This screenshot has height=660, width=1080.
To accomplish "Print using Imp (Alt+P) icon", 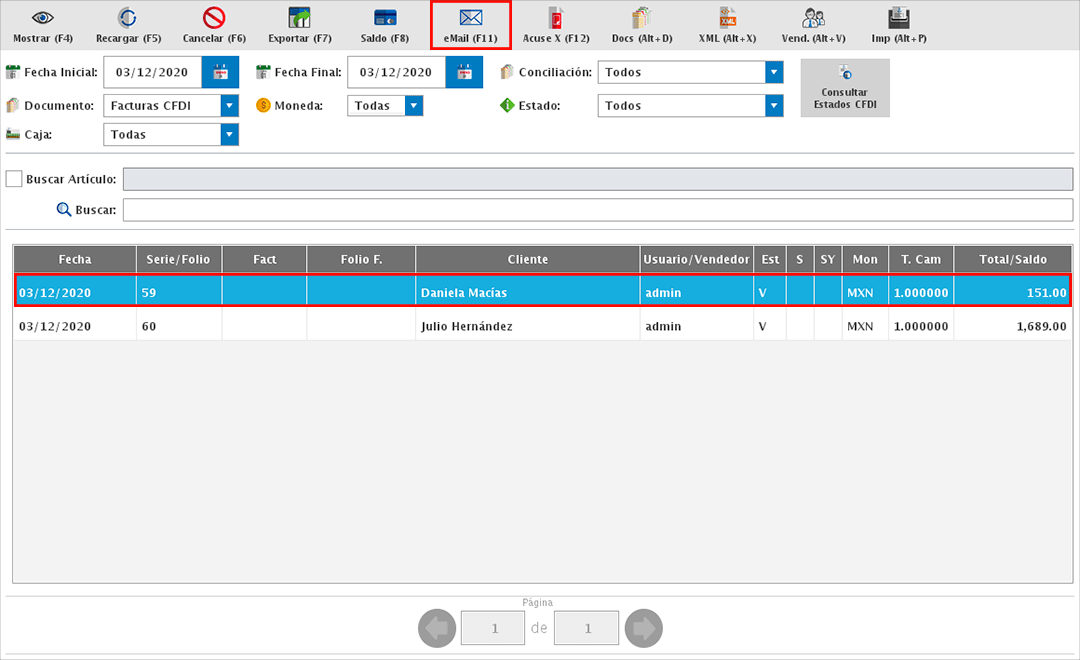I will 898,18.
